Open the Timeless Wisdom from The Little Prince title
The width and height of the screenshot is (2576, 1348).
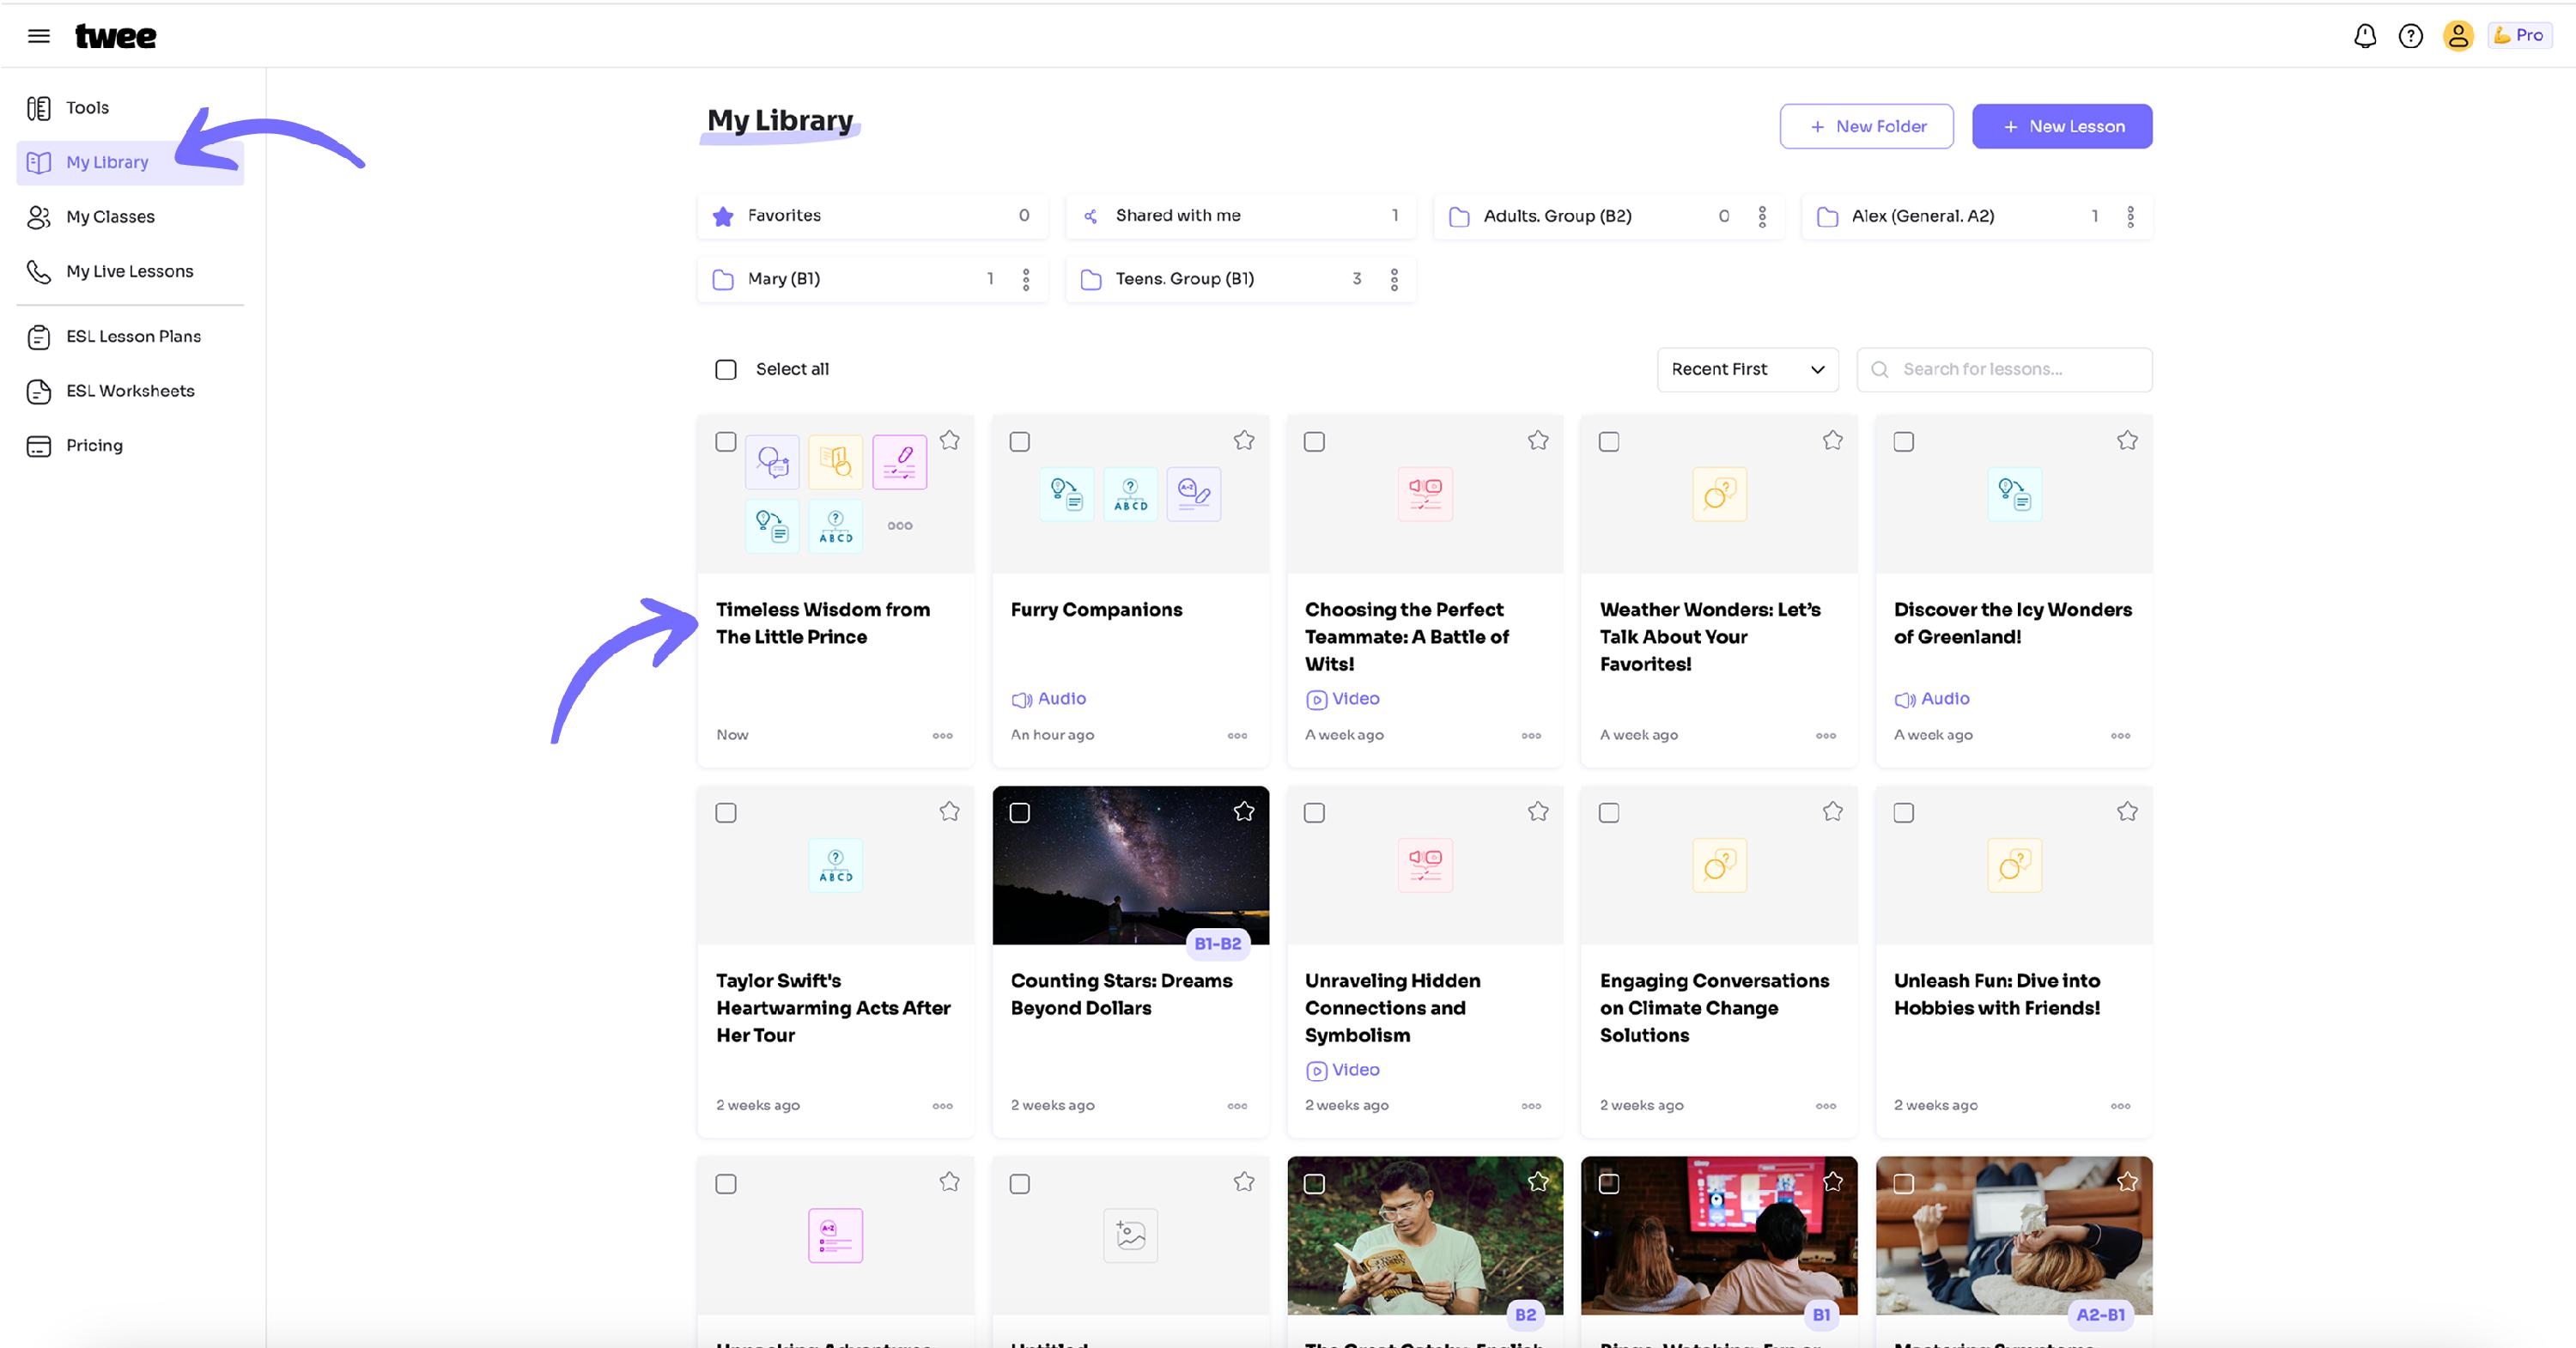click(823, 623)
